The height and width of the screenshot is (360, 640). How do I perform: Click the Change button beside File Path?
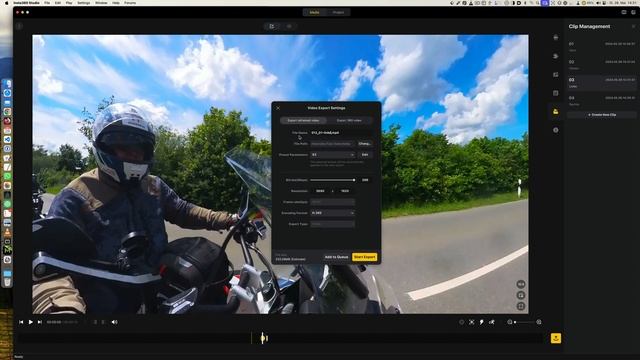[364, 144]
